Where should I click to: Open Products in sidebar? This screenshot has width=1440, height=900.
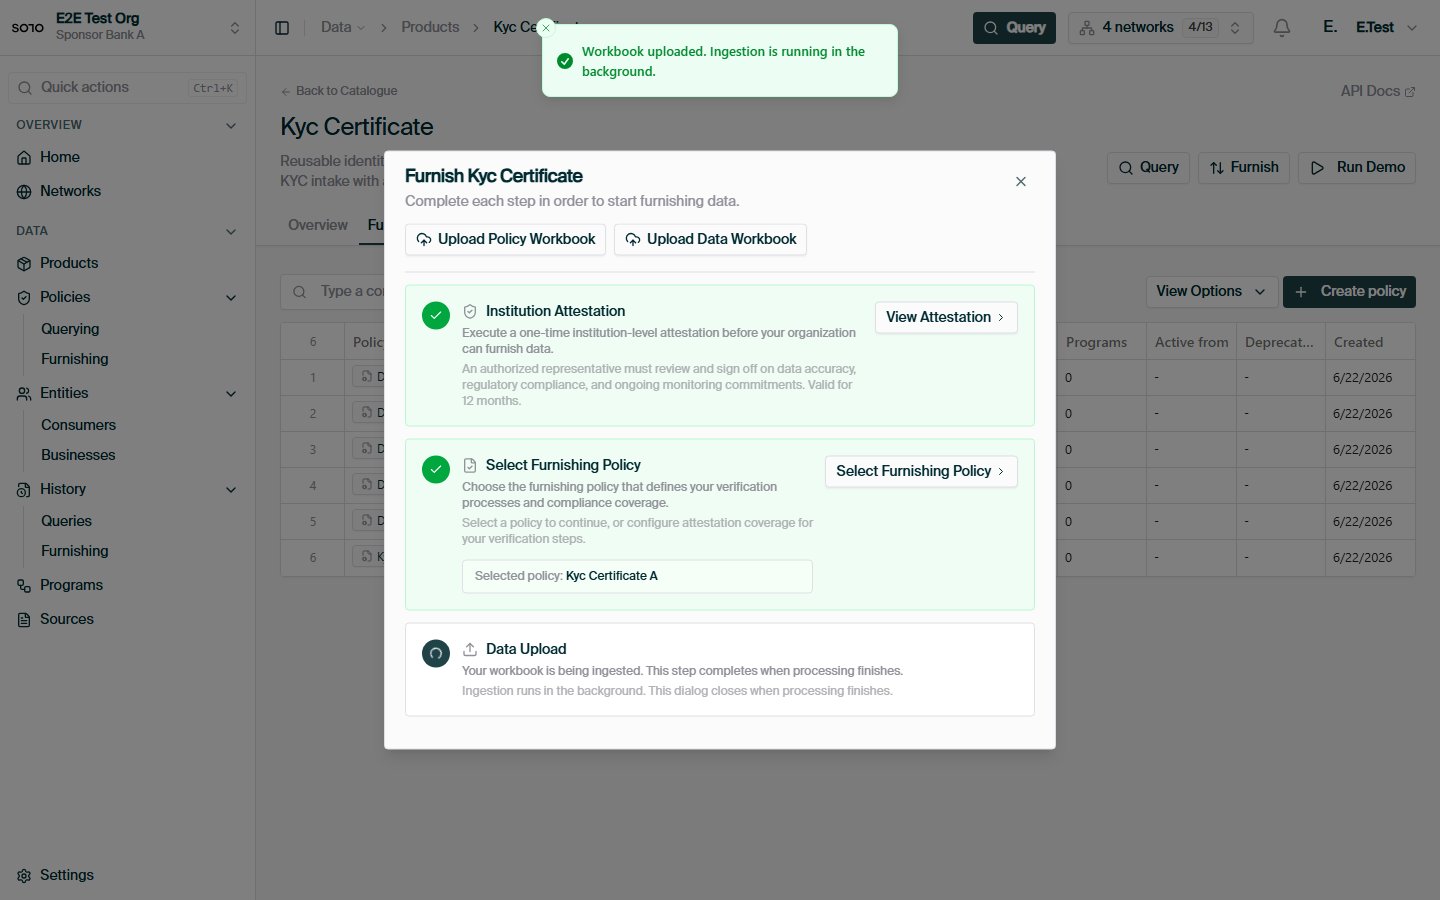(69, 263)
